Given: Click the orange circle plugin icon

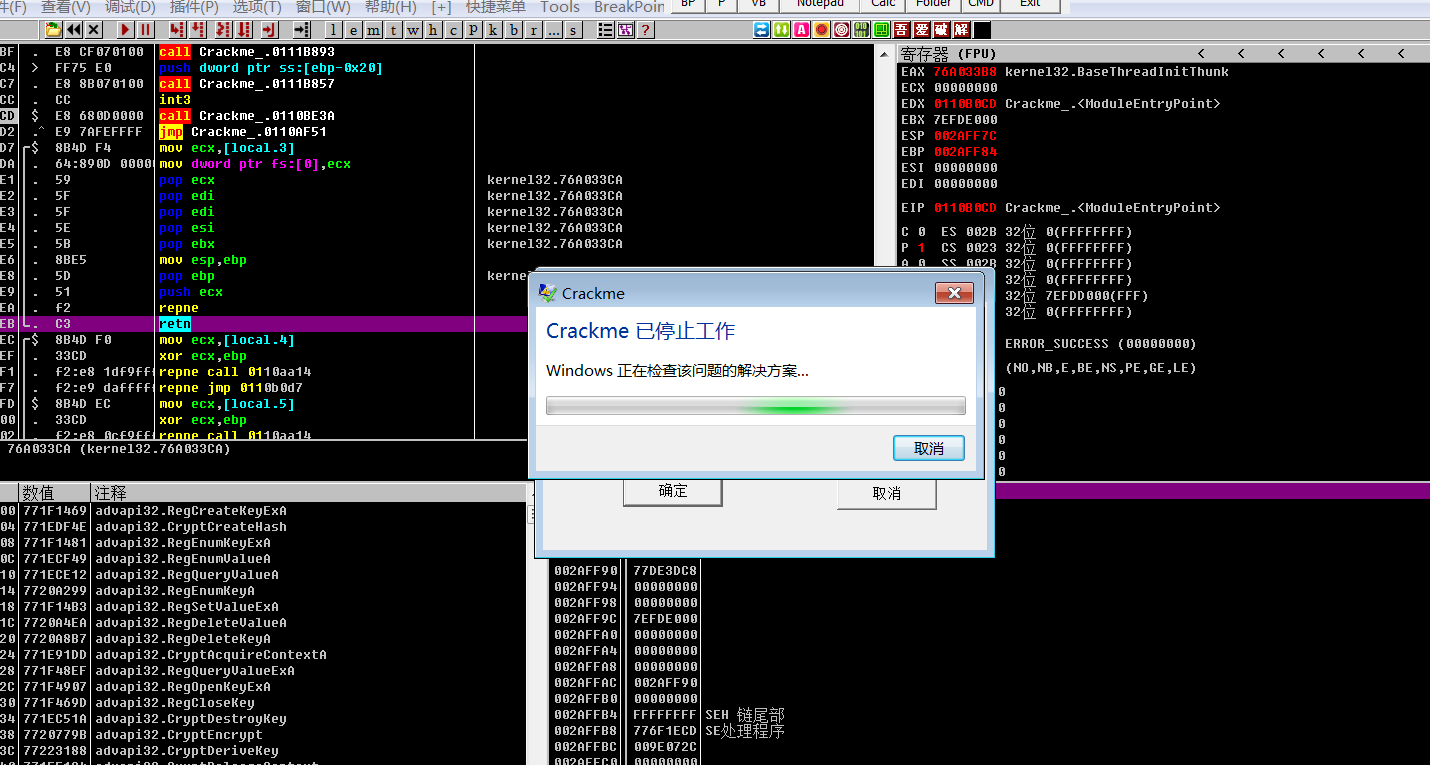Looking at the screenshot, I should pyautogui.click(x=822, y=30).
